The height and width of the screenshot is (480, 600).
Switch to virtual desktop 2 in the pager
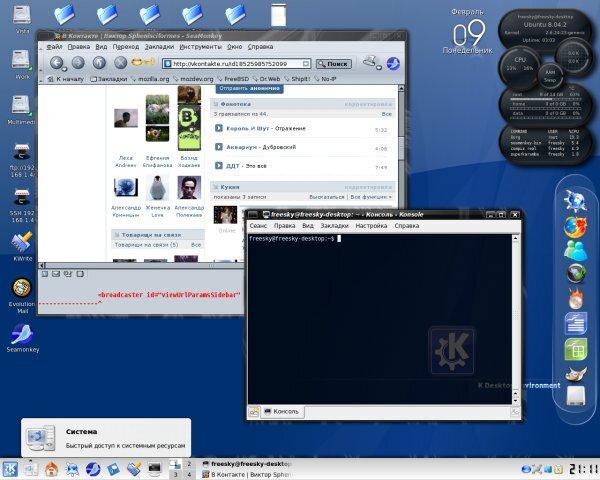pyautogui.click(x=189, y=463)
